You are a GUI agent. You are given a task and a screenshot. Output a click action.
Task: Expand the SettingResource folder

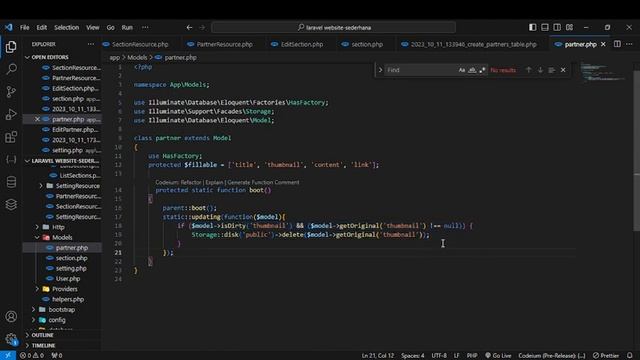point(41,186)
